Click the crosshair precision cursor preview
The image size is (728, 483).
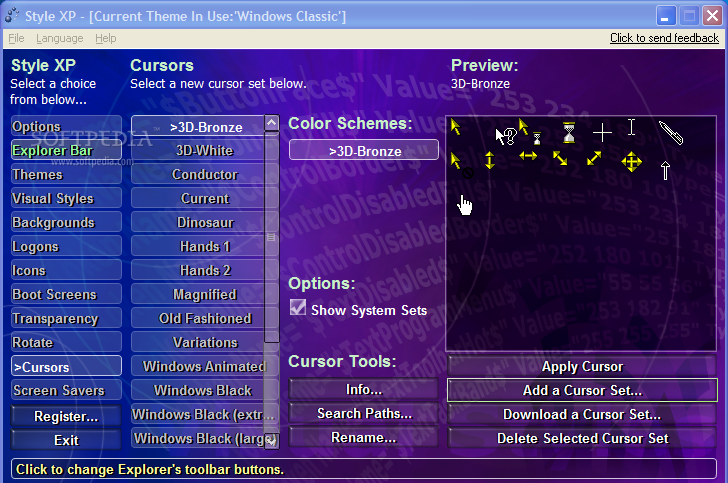click(602, 133)
